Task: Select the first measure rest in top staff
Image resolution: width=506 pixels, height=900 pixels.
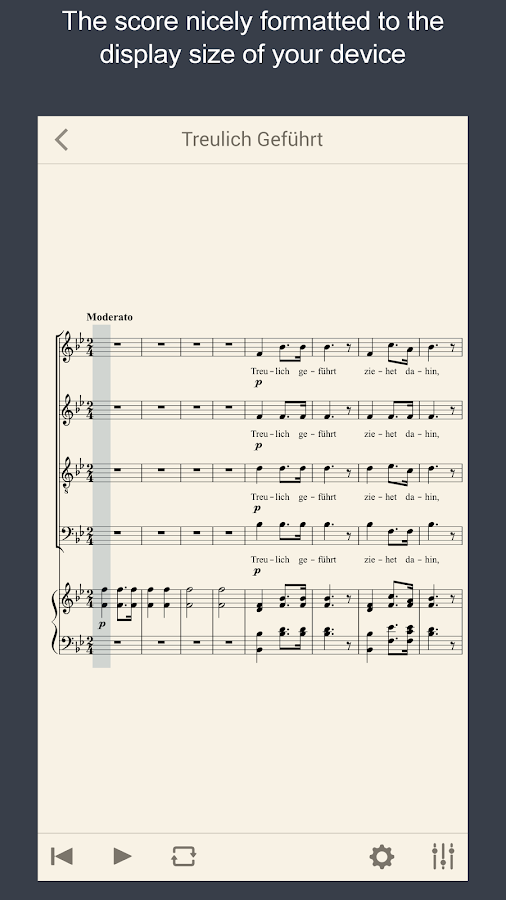Action: coord(118,344)
